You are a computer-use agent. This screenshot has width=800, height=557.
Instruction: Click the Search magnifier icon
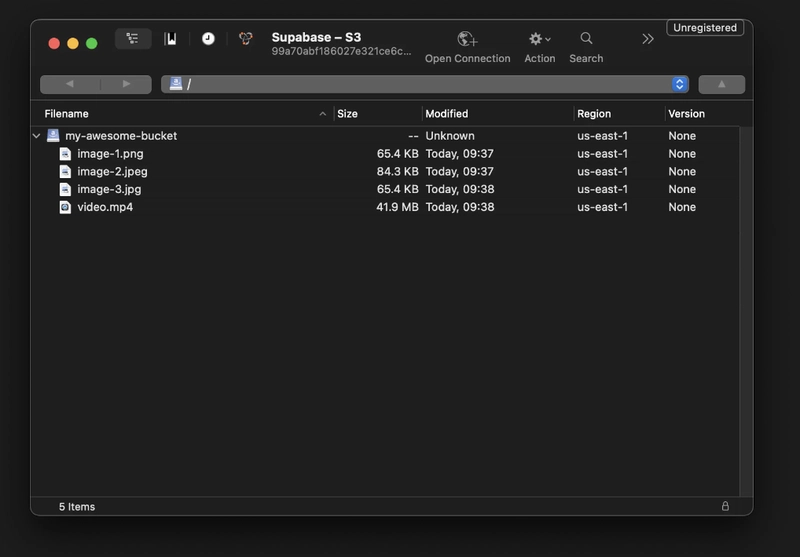(586, 39)
